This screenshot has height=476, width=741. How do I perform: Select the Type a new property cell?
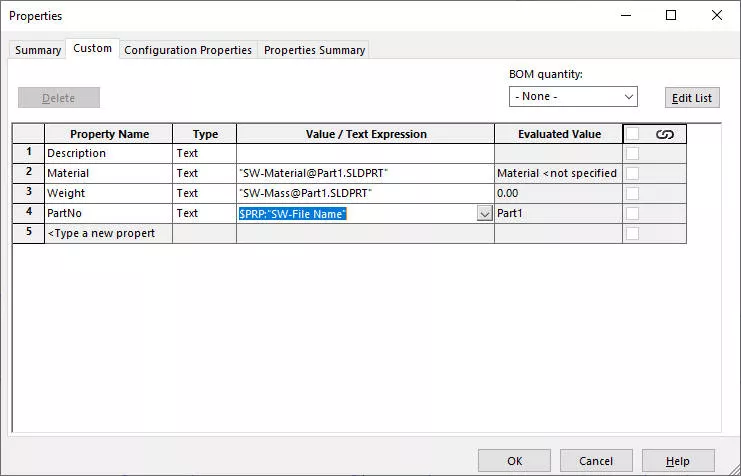point(108,233)
